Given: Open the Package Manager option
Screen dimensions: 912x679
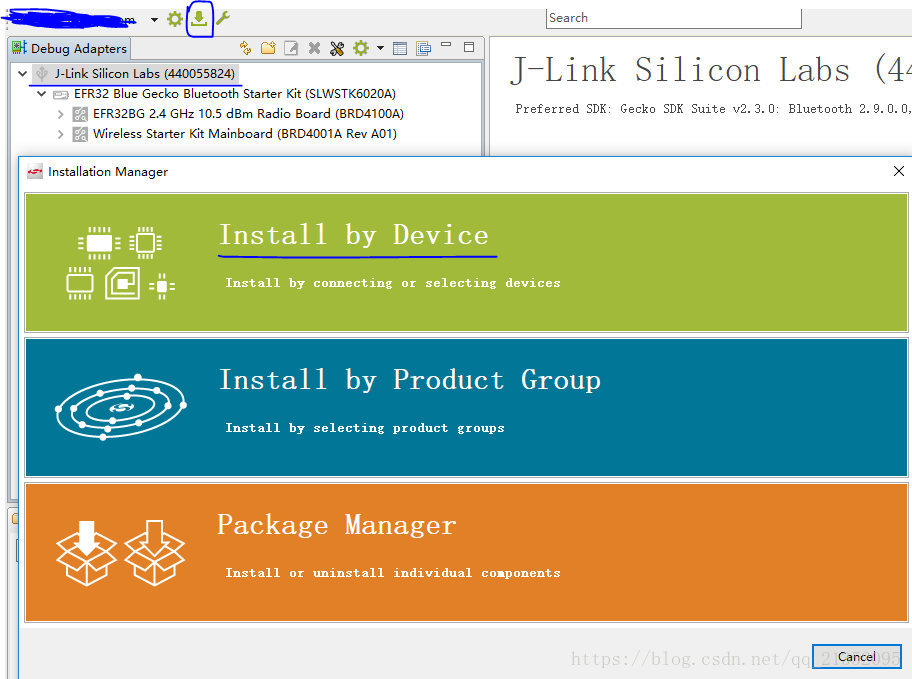Looking at the screenshot, I should [466, 552].
